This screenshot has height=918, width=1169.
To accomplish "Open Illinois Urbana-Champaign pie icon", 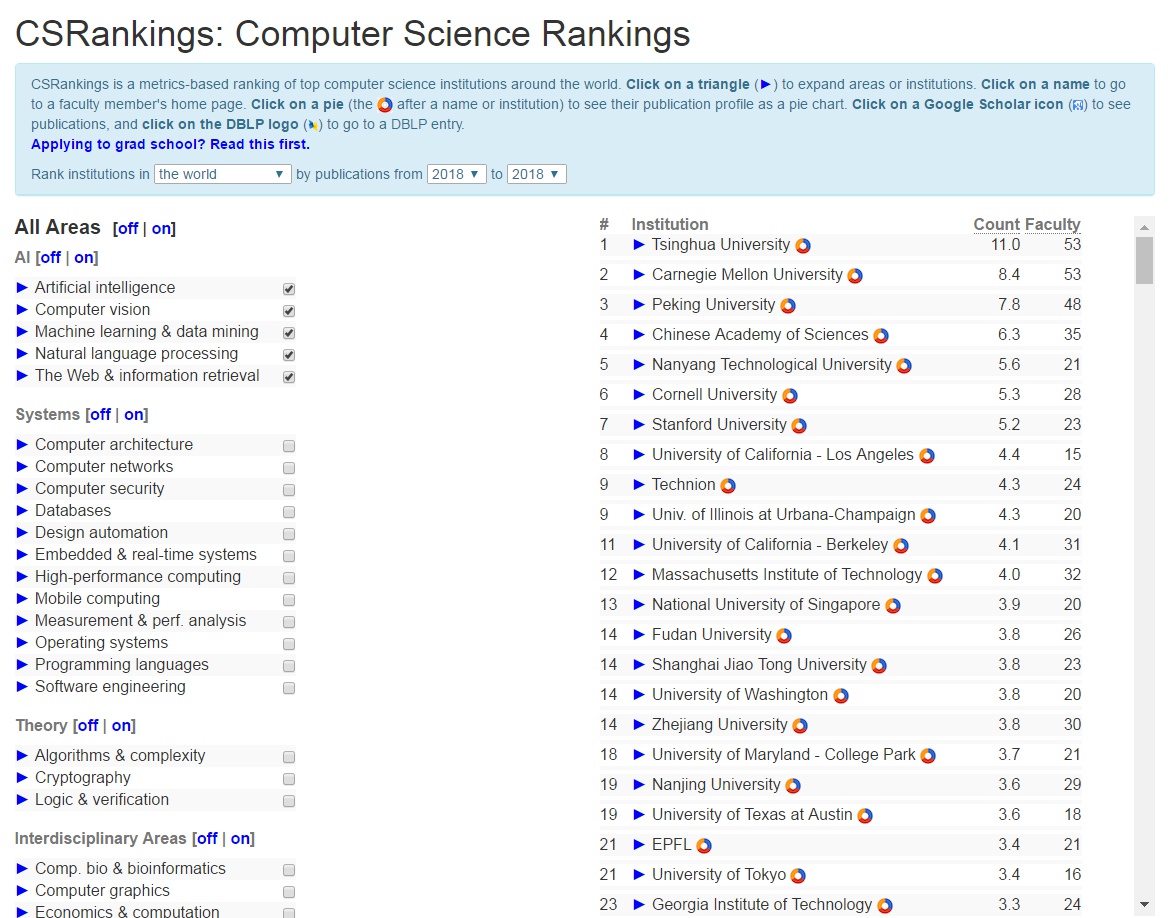I will coord(928,515).
